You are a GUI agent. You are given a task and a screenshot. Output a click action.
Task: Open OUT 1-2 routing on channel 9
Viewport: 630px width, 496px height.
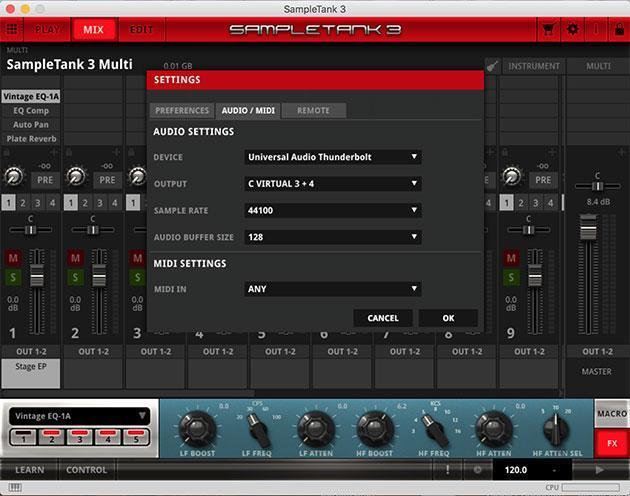pos(529,352)
